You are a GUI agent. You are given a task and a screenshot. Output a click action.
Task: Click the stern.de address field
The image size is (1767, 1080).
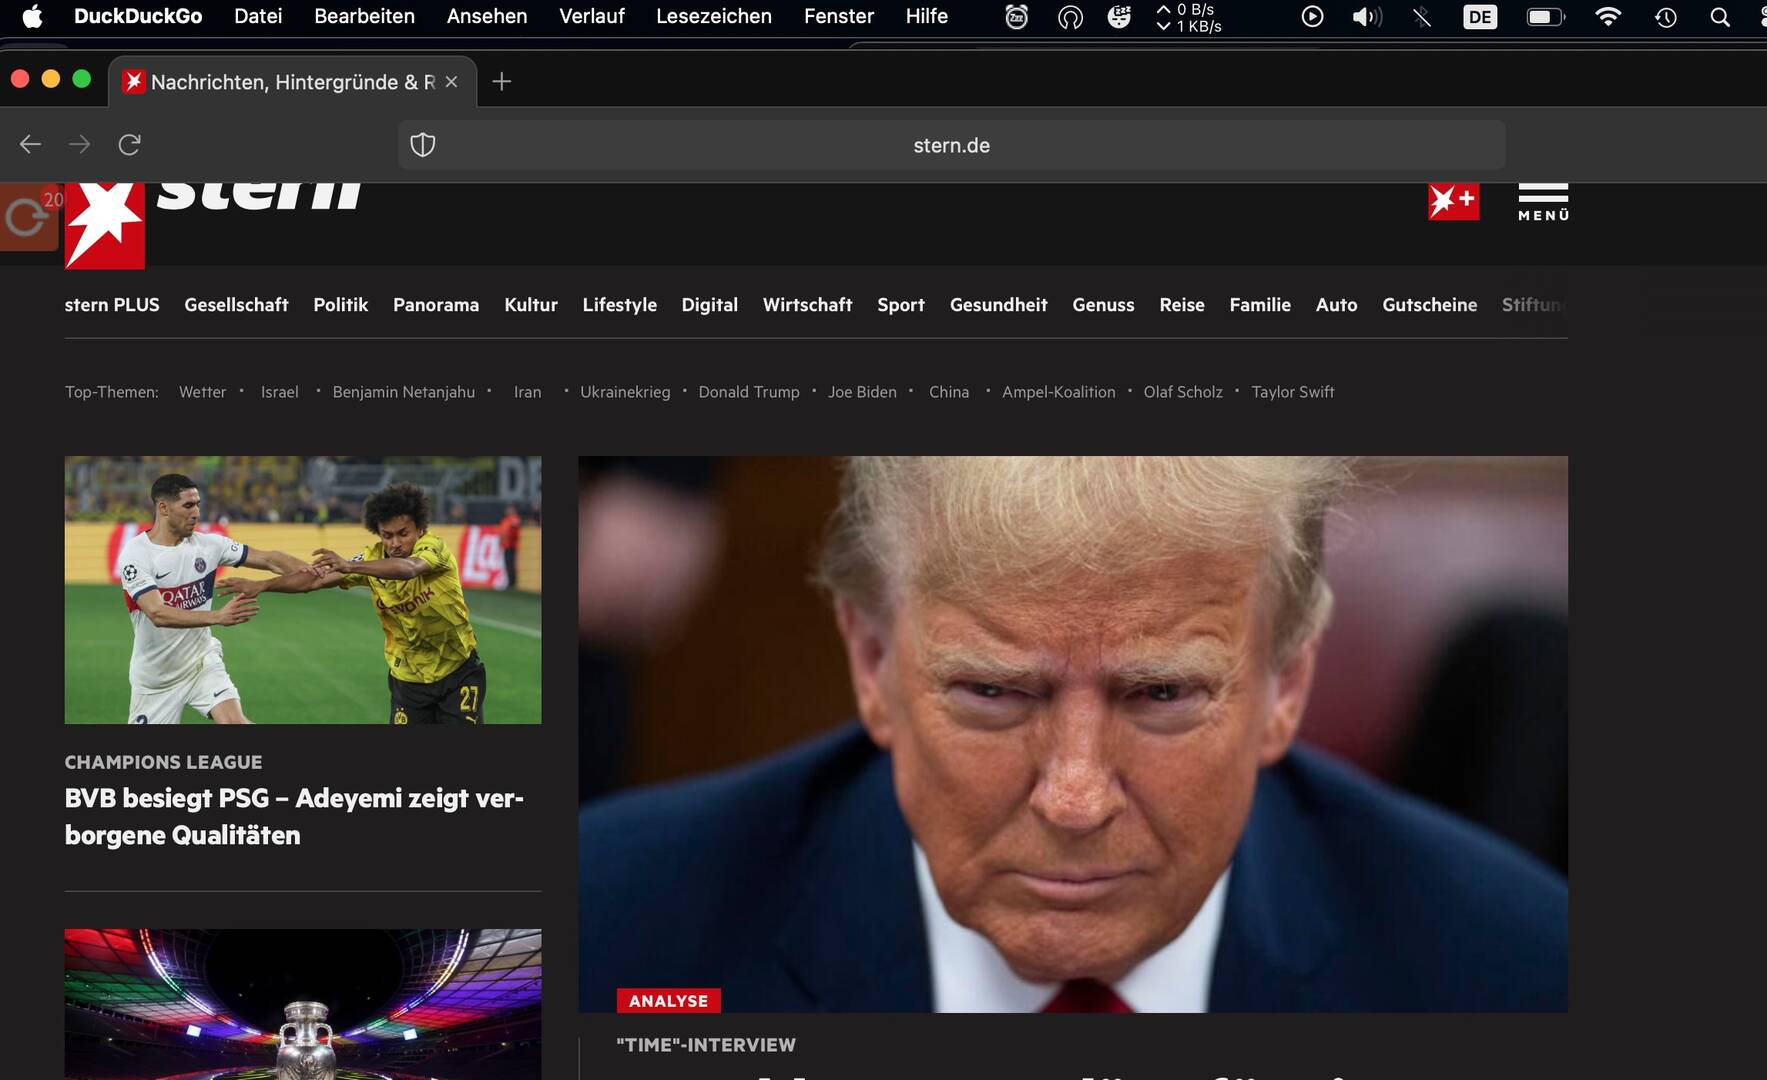click(951, 145)
